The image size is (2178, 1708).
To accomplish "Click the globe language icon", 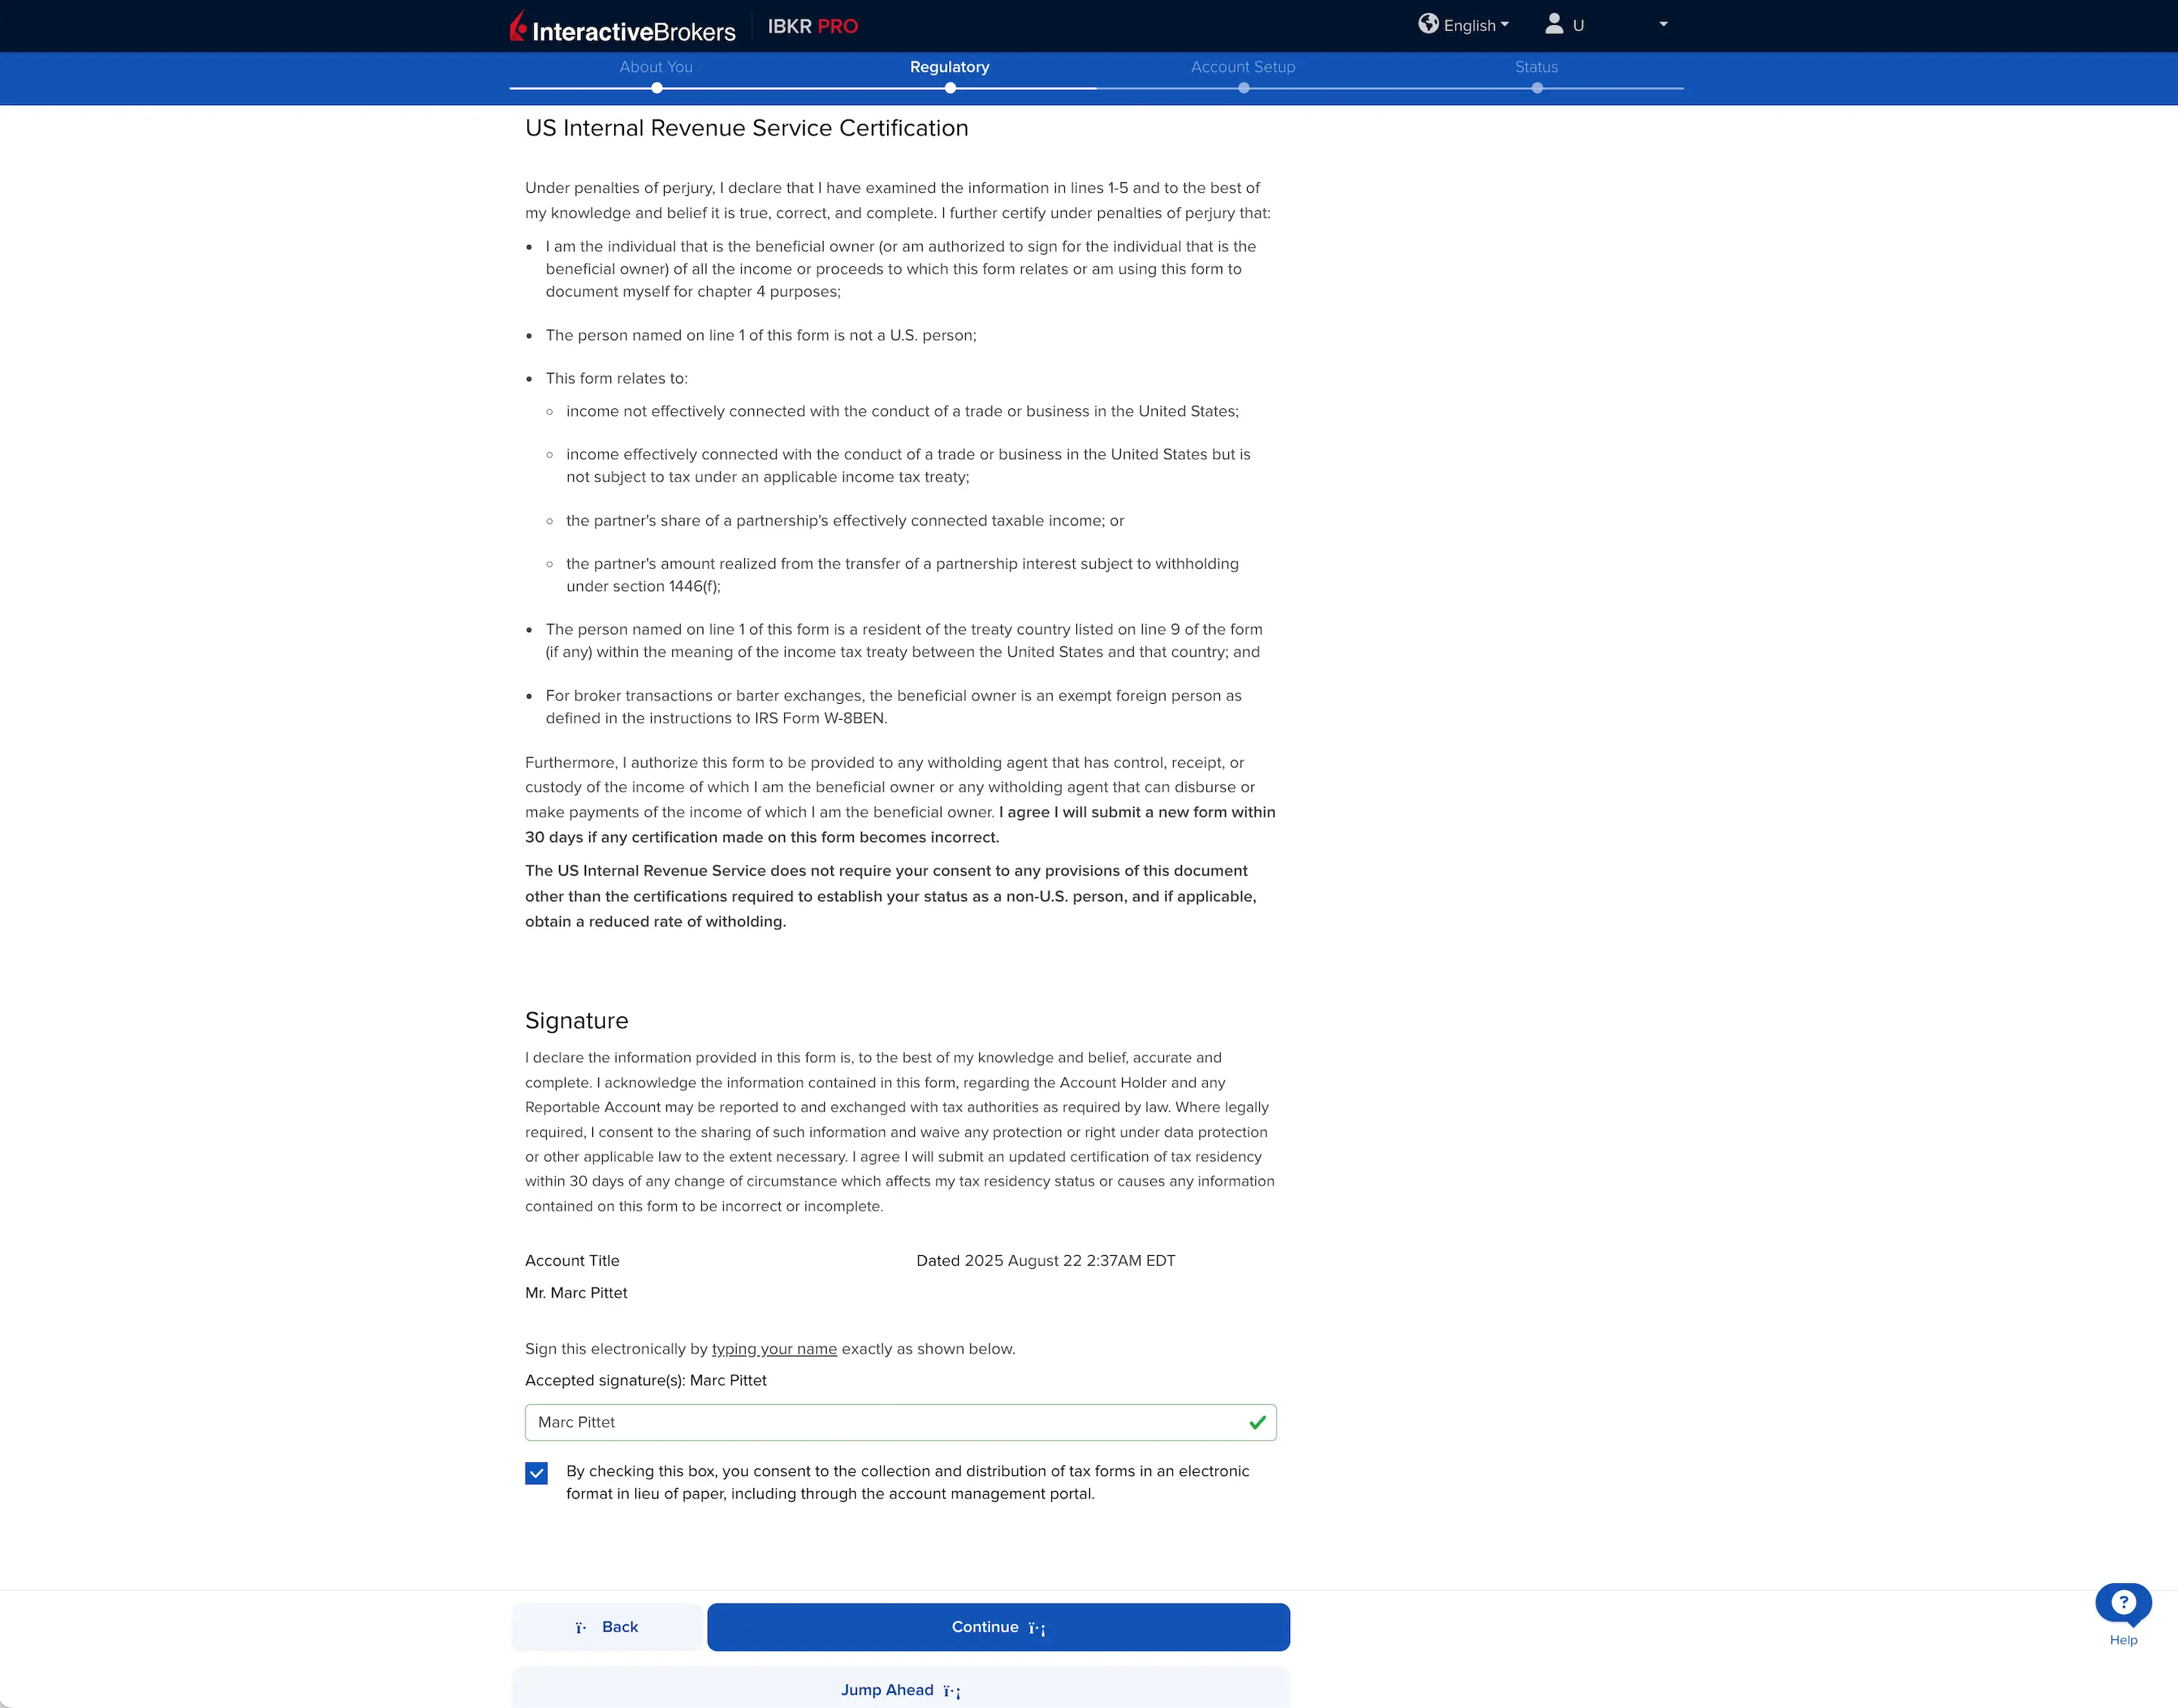I will pyautogui.click(x=1429, y=24).
